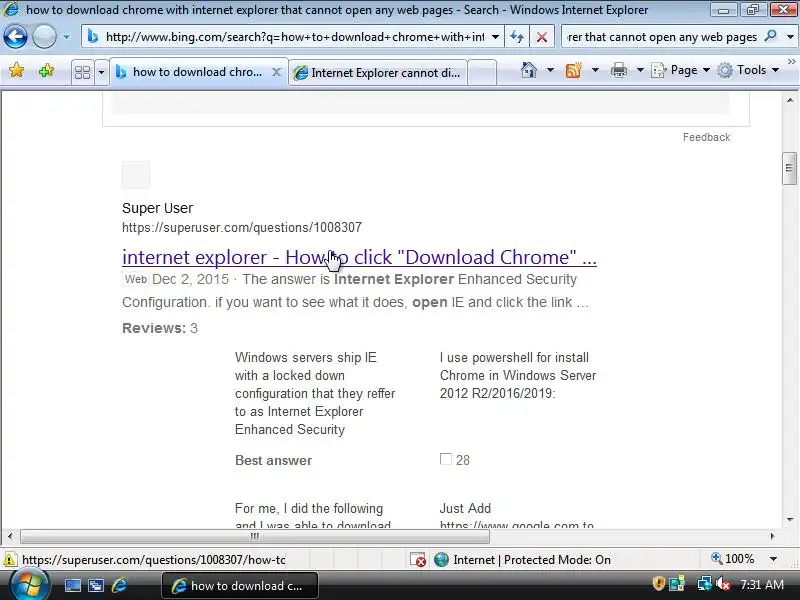Open search provider dropdown arrow
Screen dimensions: 800x600
coord(790,37)
